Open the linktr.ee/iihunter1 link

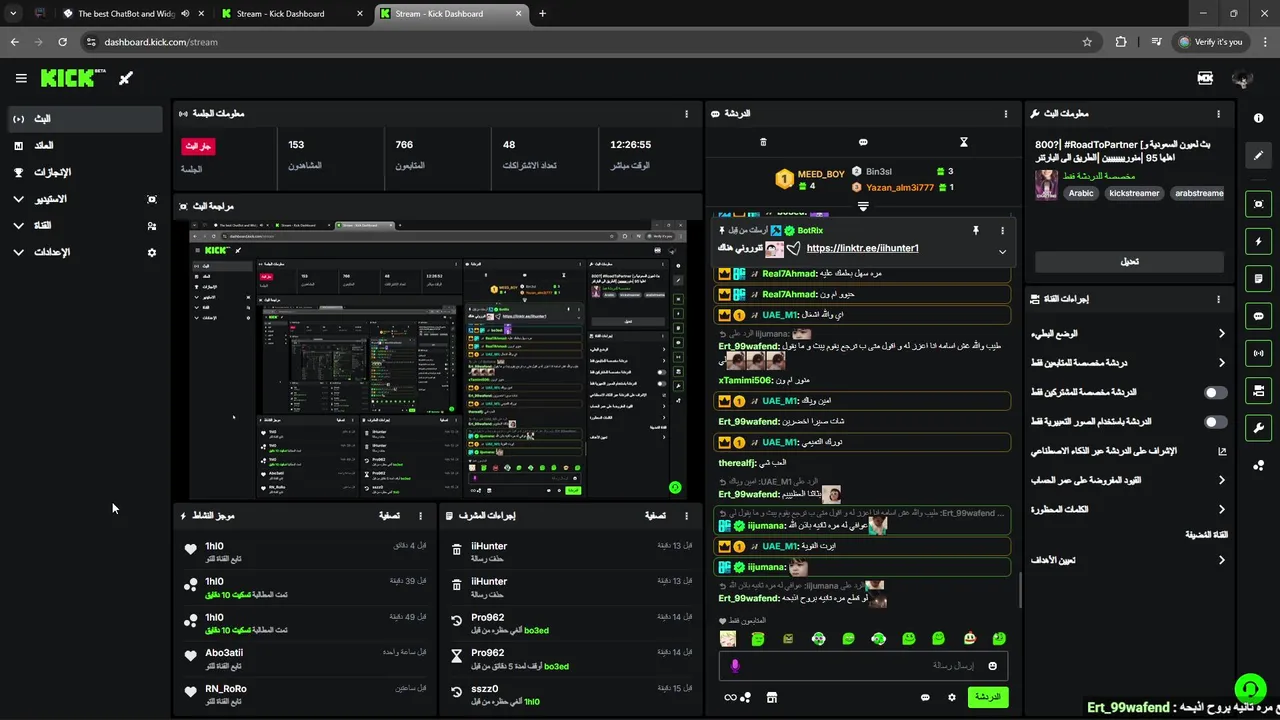(x=862, y=248)
